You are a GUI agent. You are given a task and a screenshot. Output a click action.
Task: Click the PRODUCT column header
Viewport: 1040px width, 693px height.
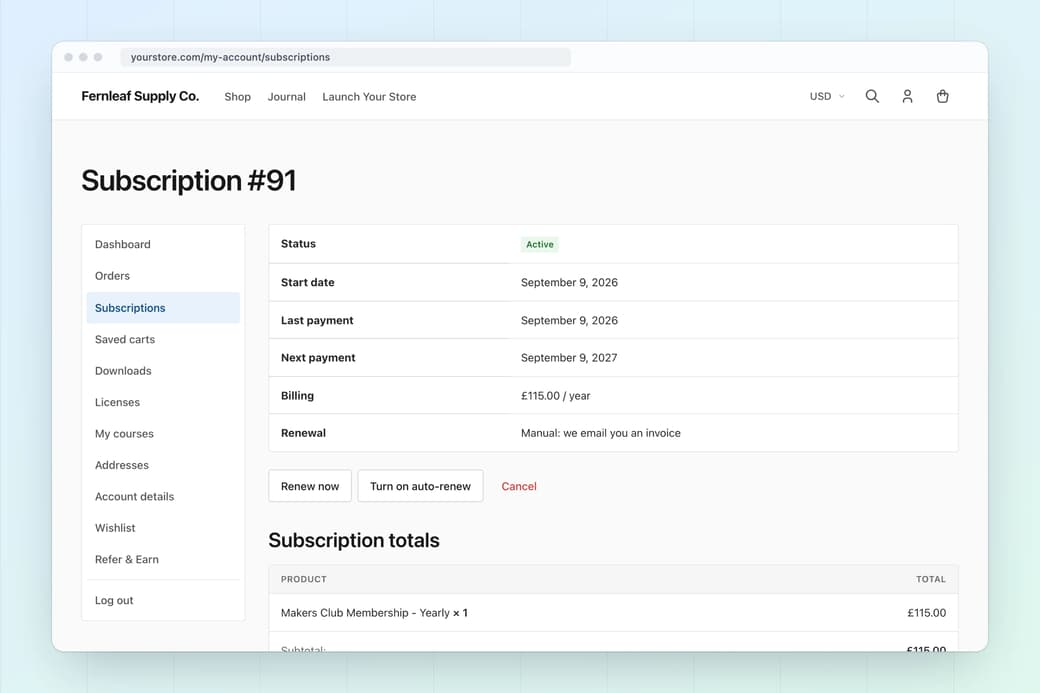click(x=303, y=580)
